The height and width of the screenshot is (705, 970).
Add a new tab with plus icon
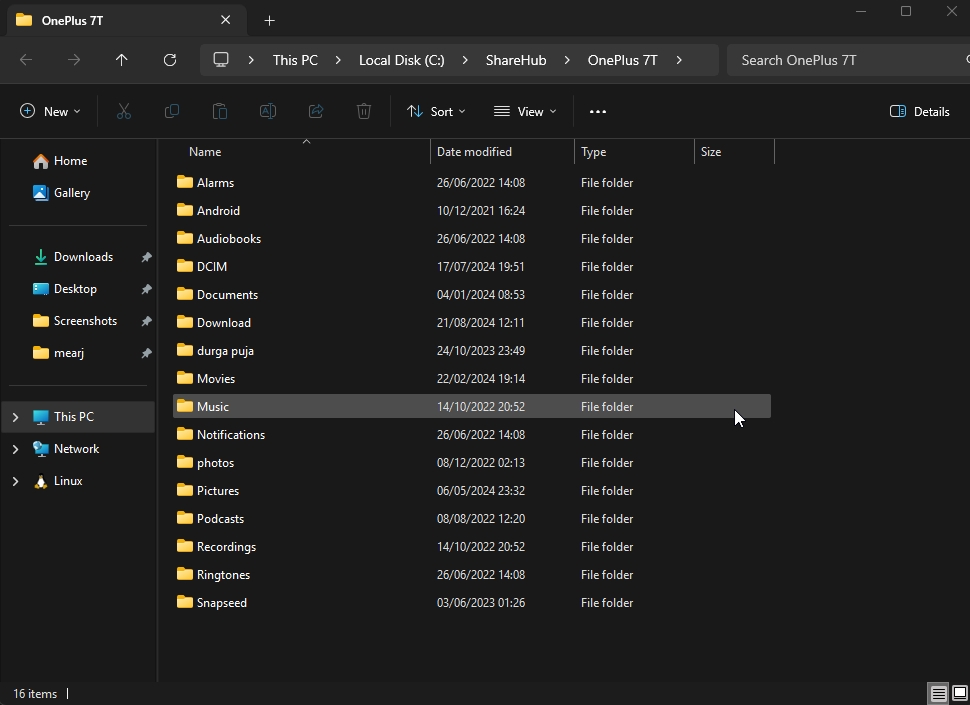269,20
